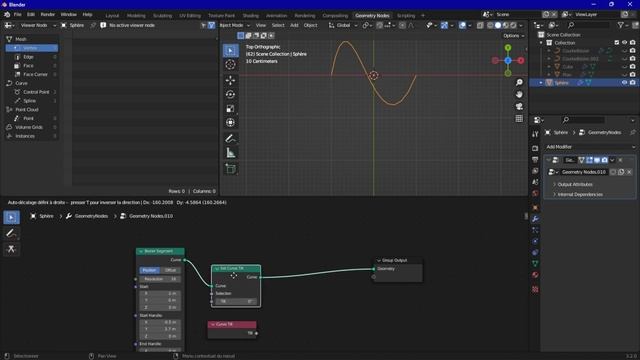This screenshot has height=360, width=640.
Task: Open the Tool properties tab icon
Action: (535, 134)
